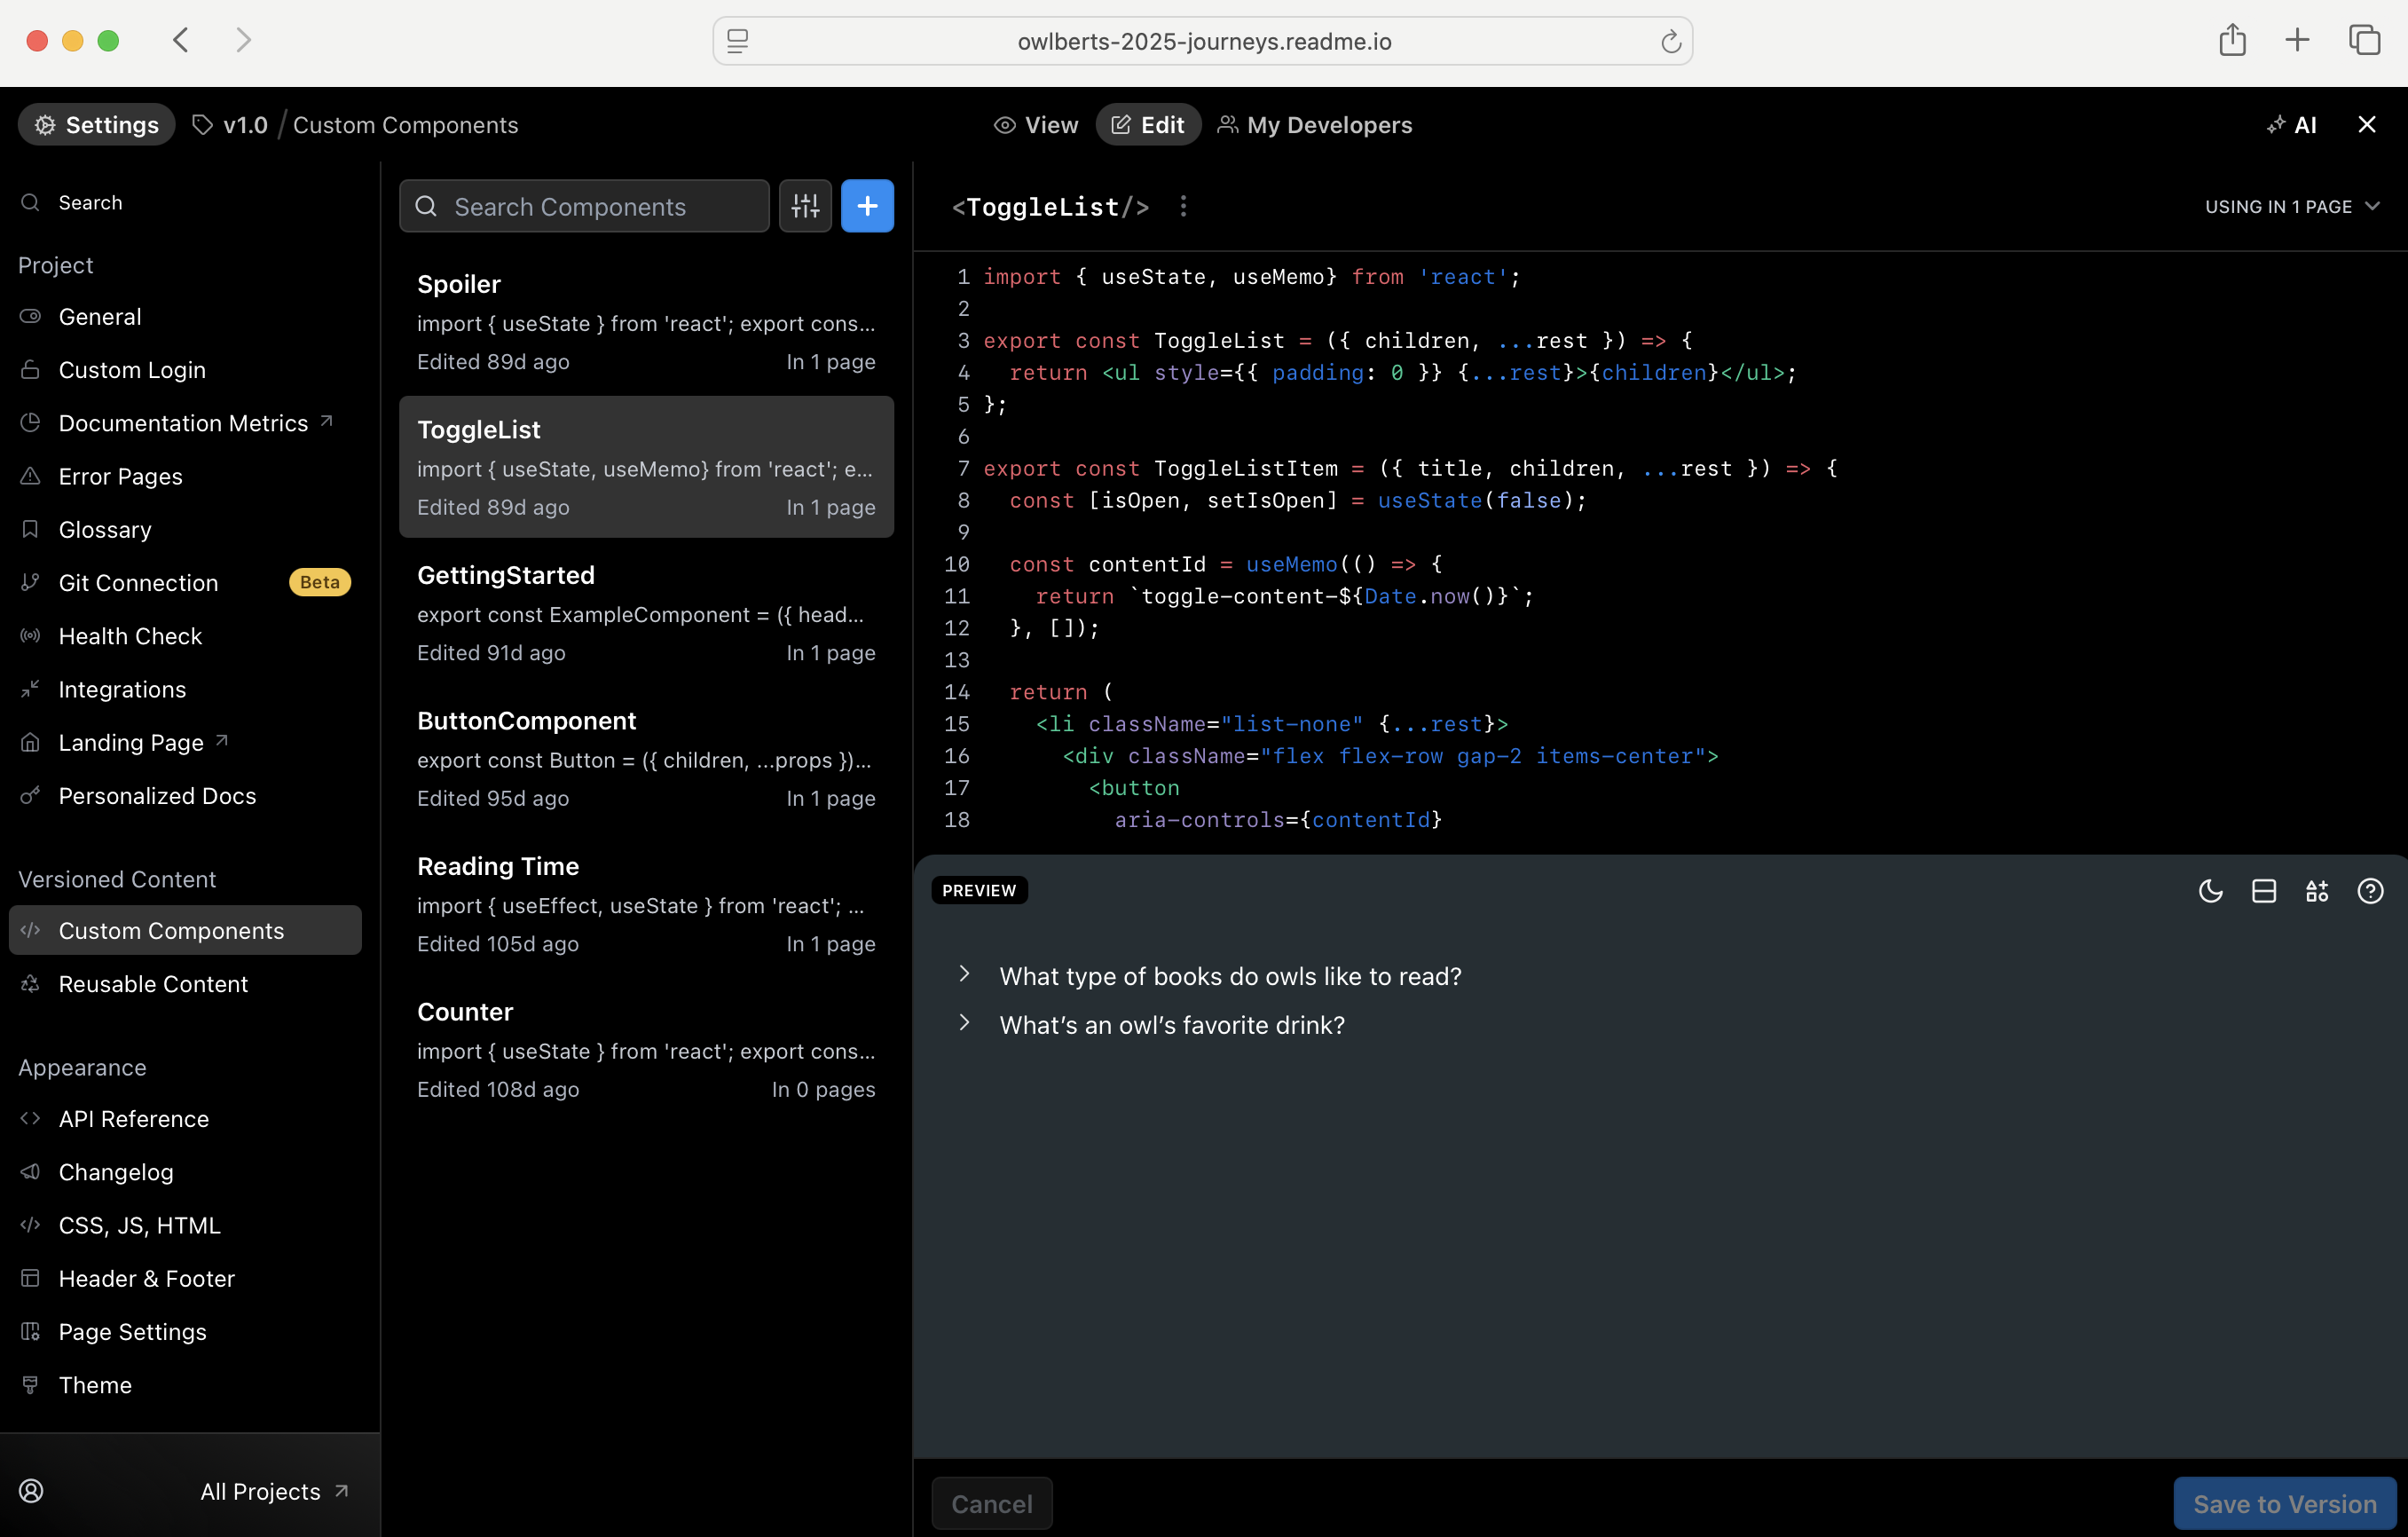The height and width of the screenshot is (1537, 2408).
Task: Reload the page in the address bar
Action: (x=1670, y=41)
